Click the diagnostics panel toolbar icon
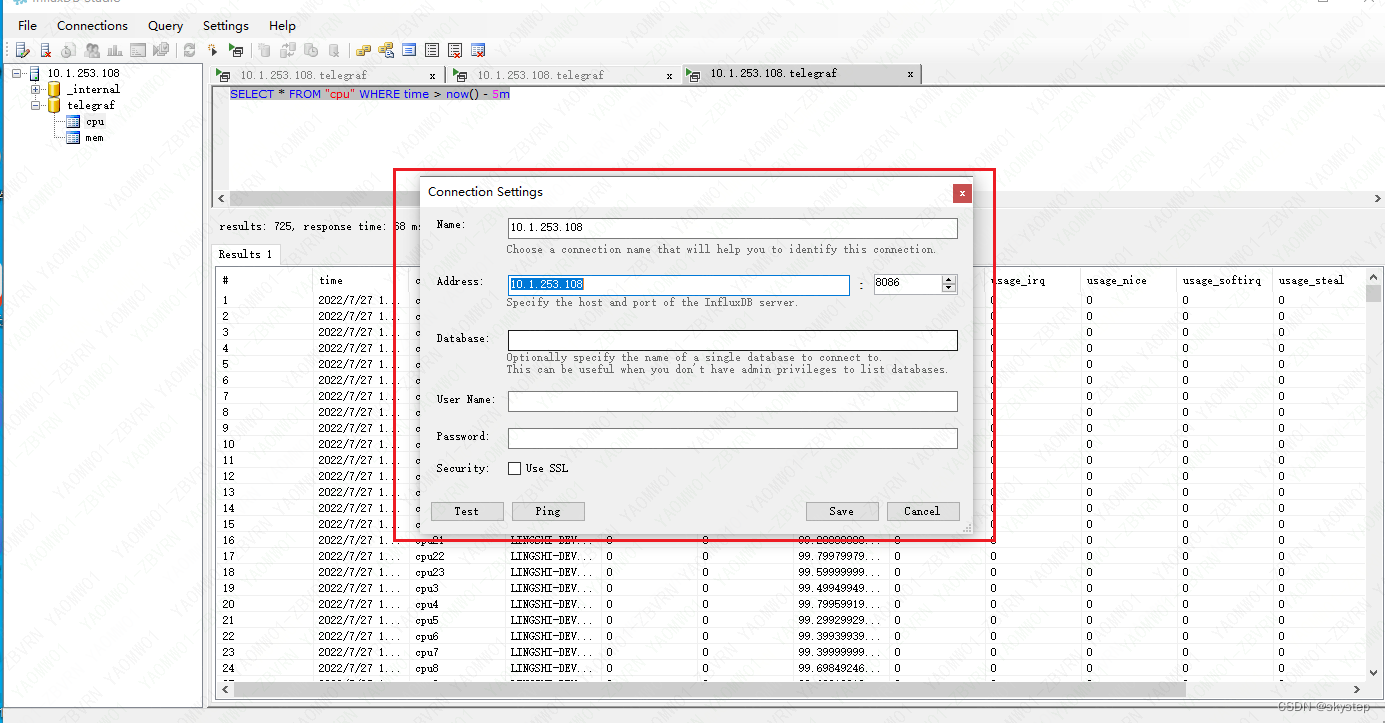Image resolution: width=1385 pixels, height=723 pixels. click(138, 50)
